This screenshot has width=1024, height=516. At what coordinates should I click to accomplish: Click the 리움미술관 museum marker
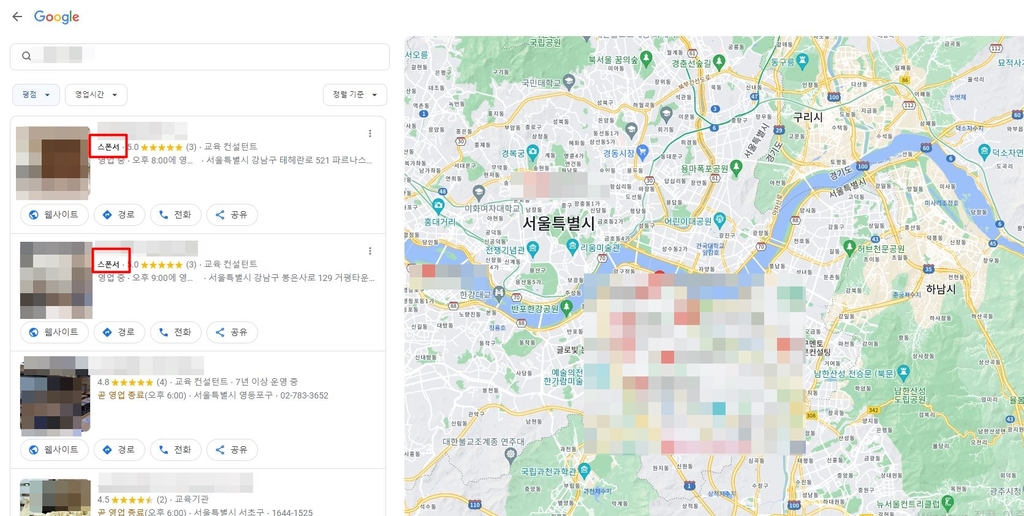(573, 247)
